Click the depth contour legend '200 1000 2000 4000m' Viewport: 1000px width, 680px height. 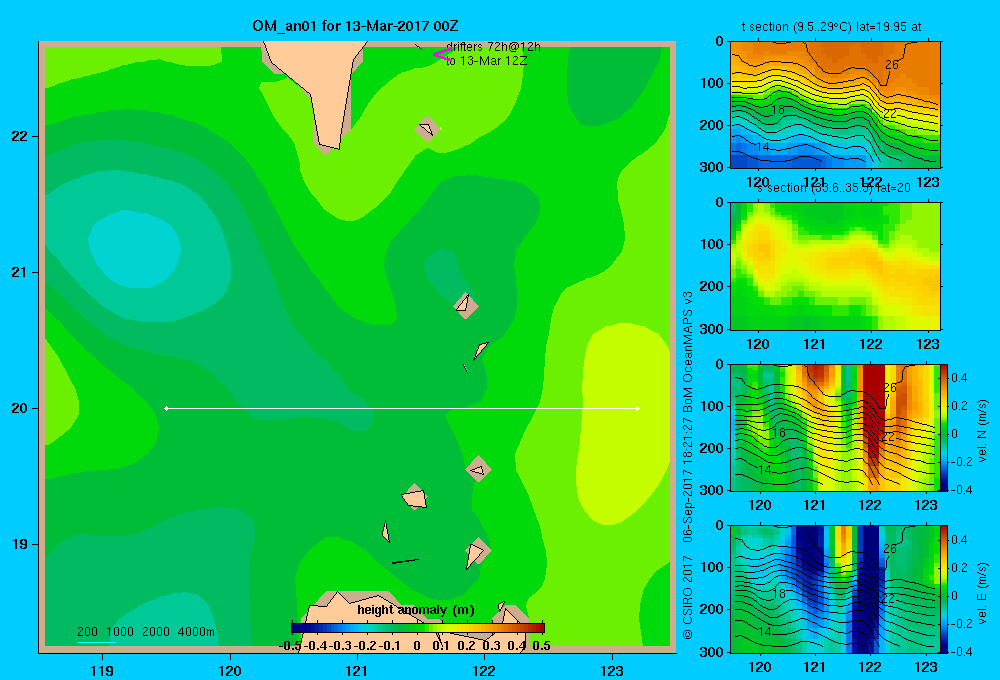(x=145, y=632)
